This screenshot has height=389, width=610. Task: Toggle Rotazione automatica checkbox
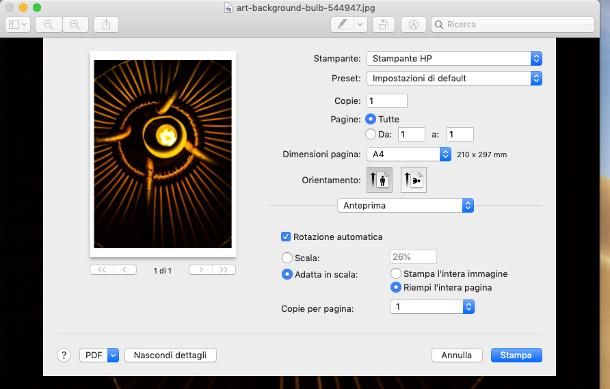[x=286, y=237]
